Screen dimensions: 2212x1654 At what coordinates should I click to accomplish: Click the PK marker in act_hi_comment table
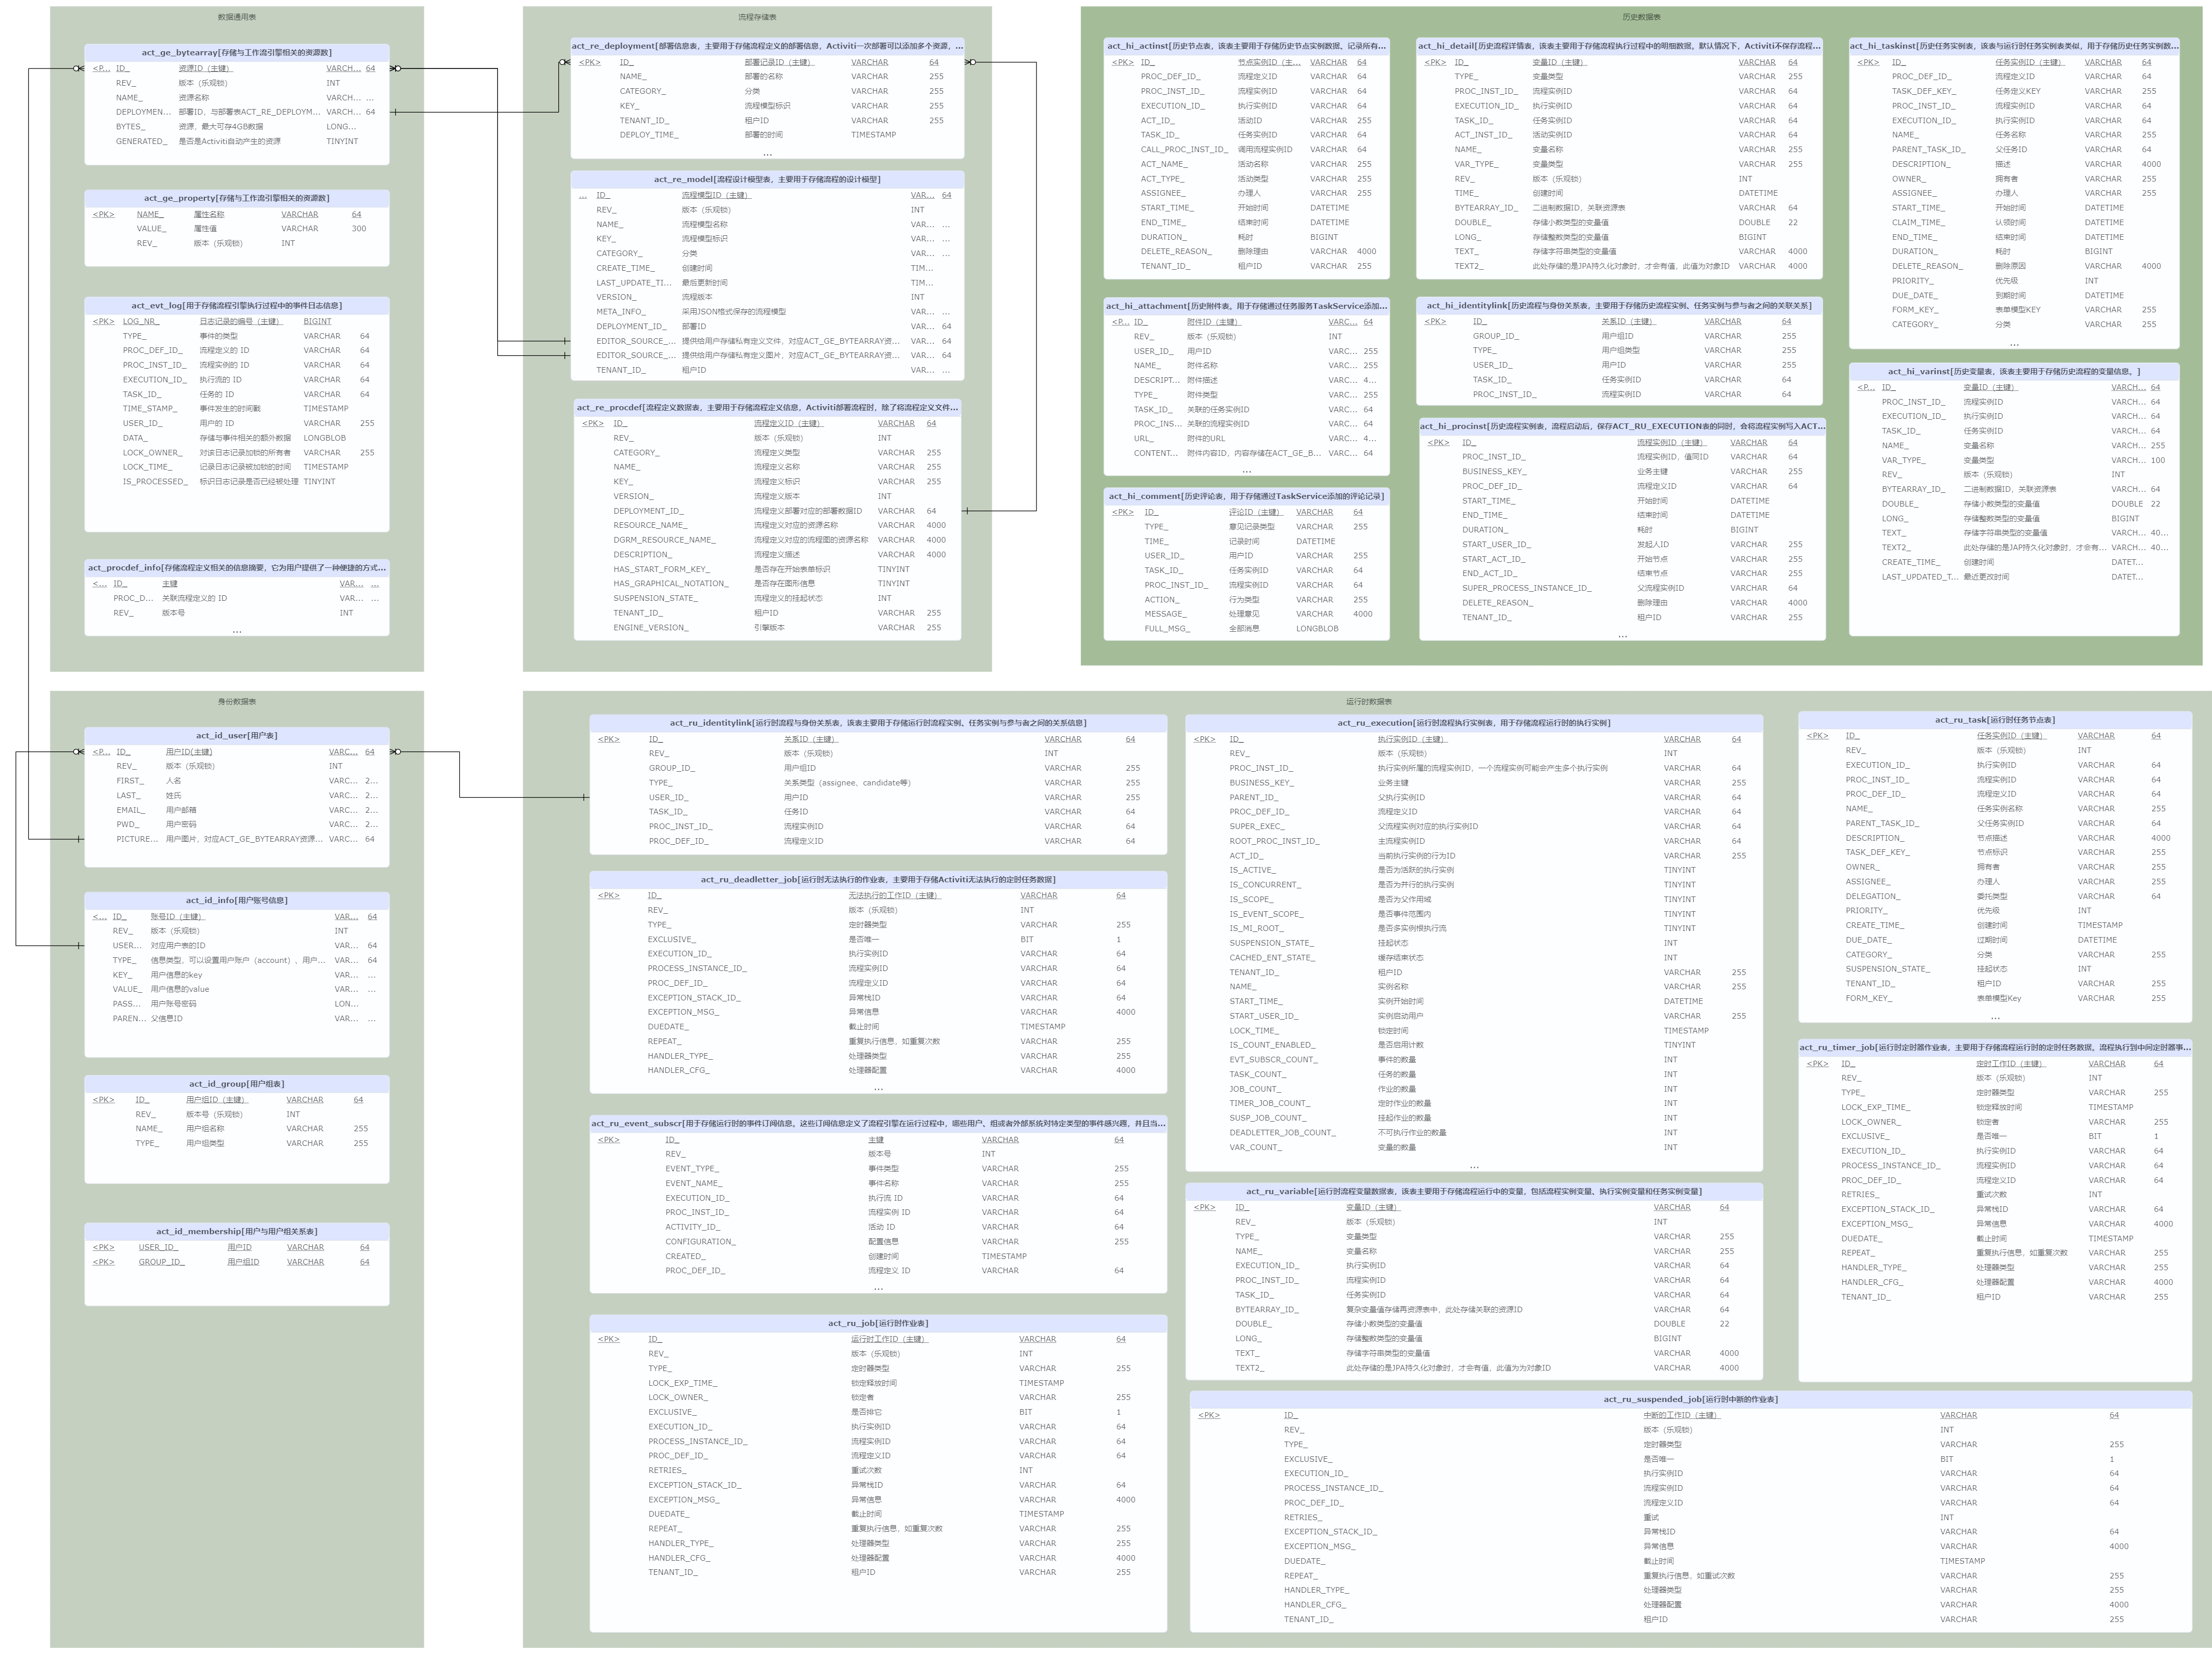tap(1123, 513)
